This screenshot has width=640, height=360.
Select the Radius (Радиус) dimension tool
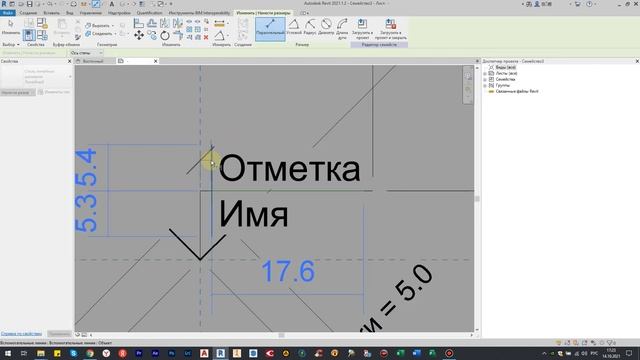pos(310,27)
